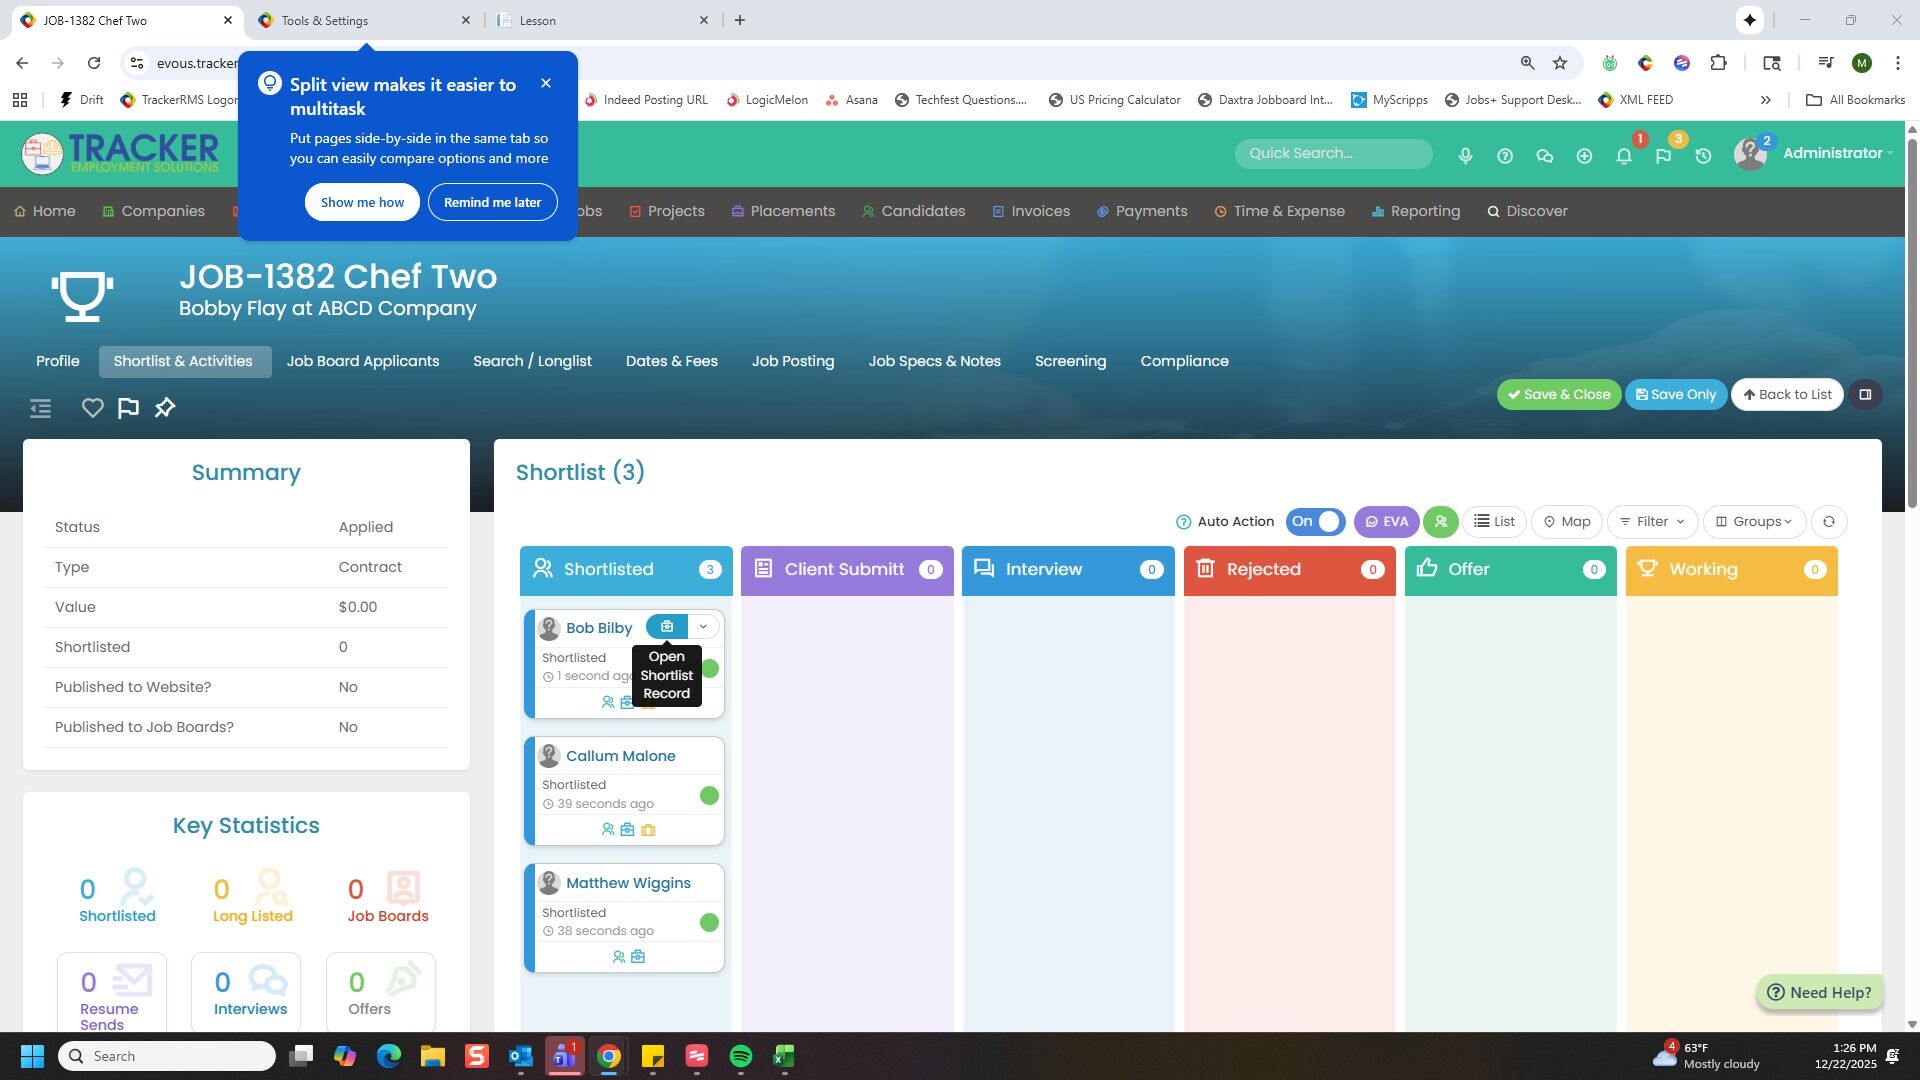Click the Save & Close button
1920x1080 pixels.
coord(1558,395)
